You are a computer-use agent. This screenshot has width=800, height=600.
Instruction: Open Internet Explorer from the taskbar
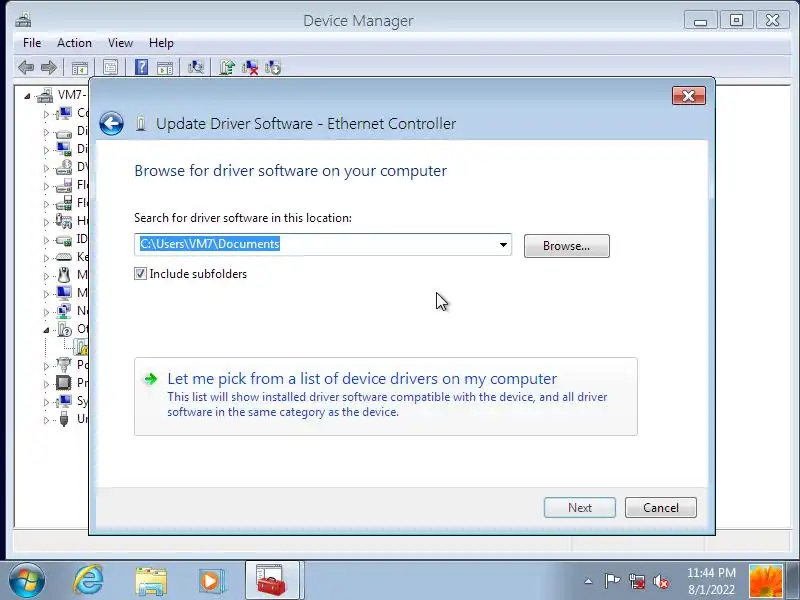coord(88,581)
